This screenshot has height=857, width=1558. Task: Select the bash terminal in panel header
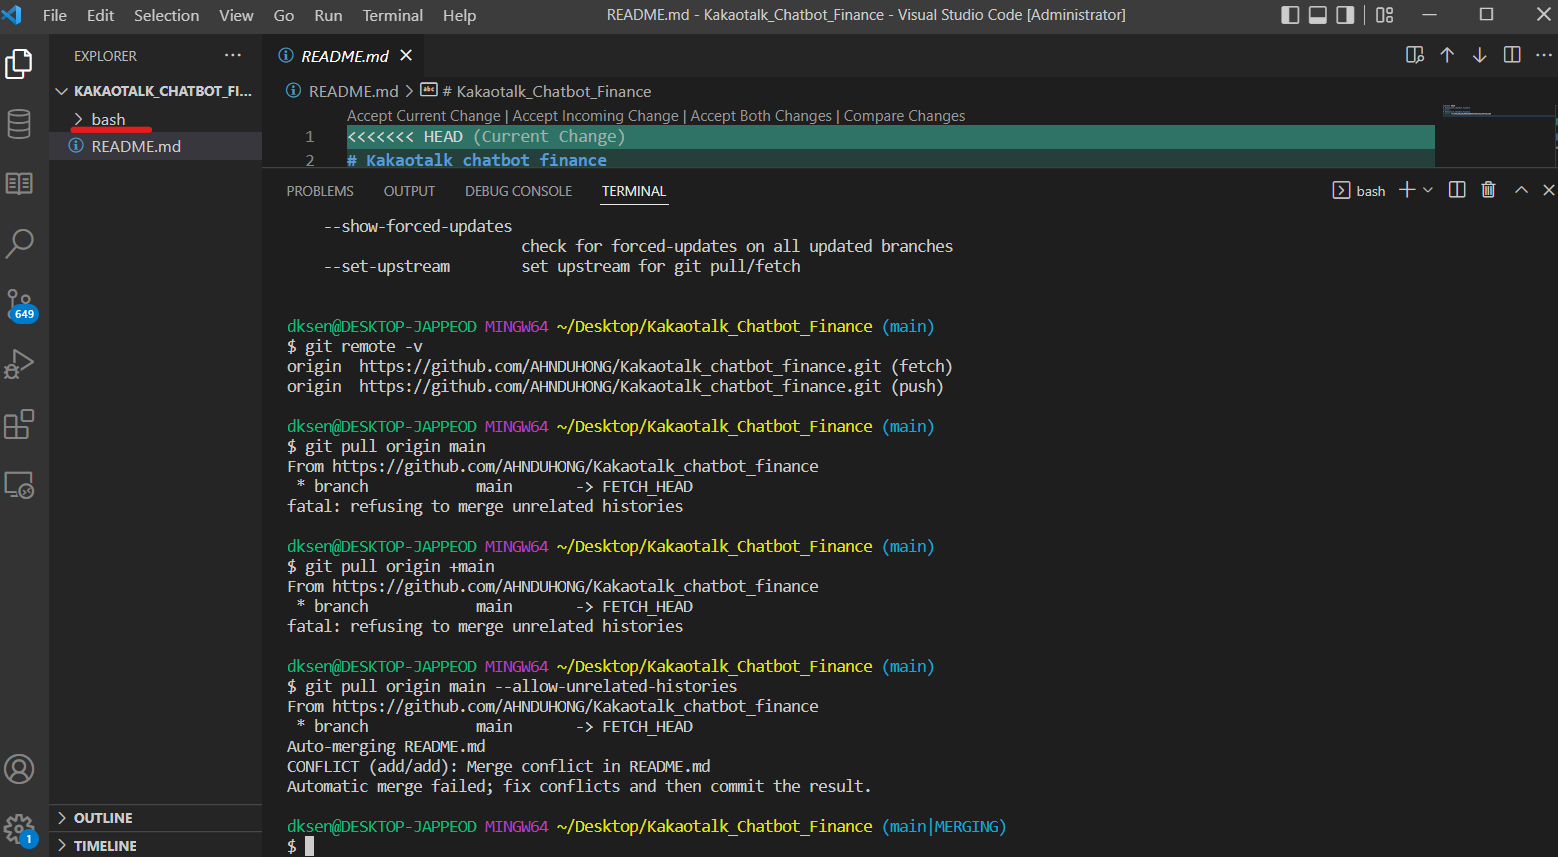(1359, 190)
